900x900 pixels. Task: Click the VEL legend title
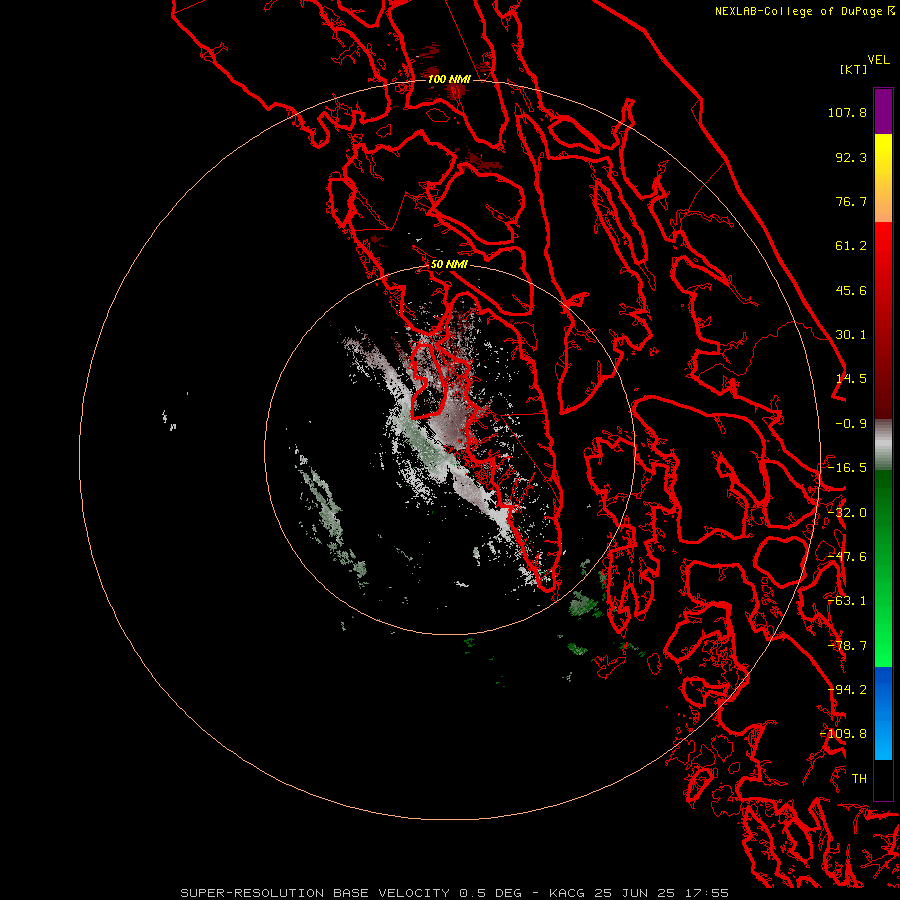(878, 60)
